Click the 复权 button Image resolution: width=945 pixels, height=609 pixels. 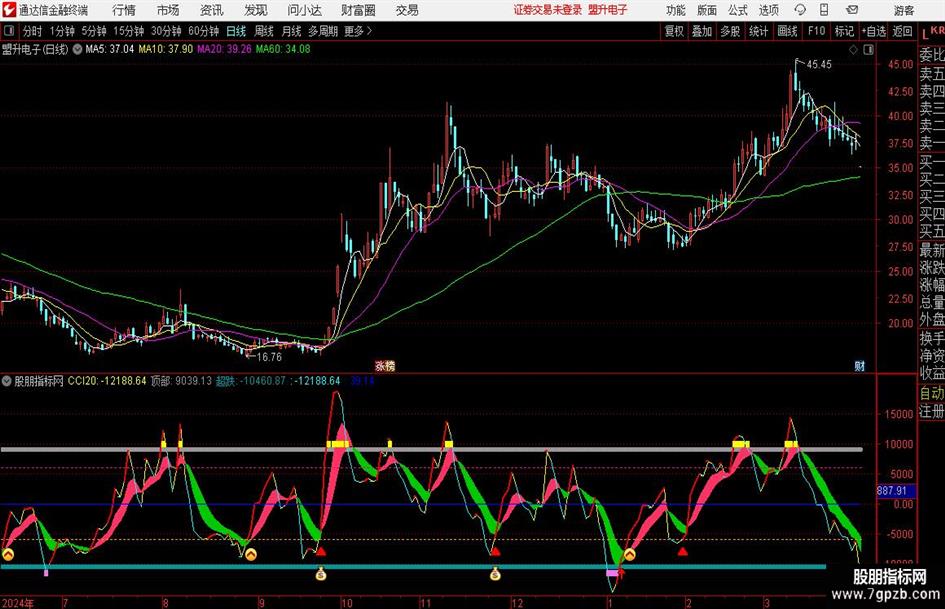[x=674, y=31]
